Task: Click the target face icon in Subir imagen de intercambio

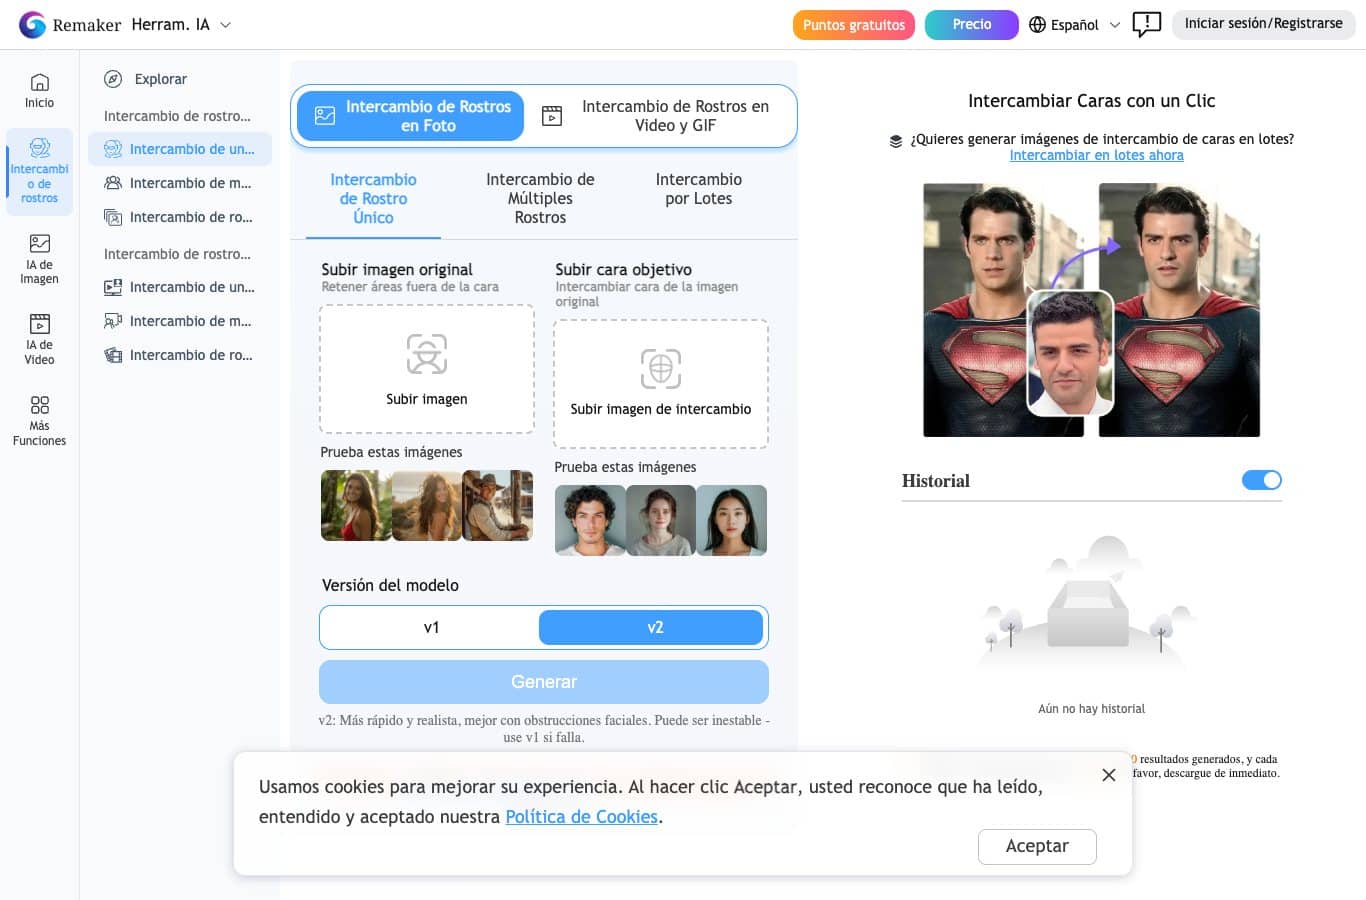Action: click(x=661, y=369)
